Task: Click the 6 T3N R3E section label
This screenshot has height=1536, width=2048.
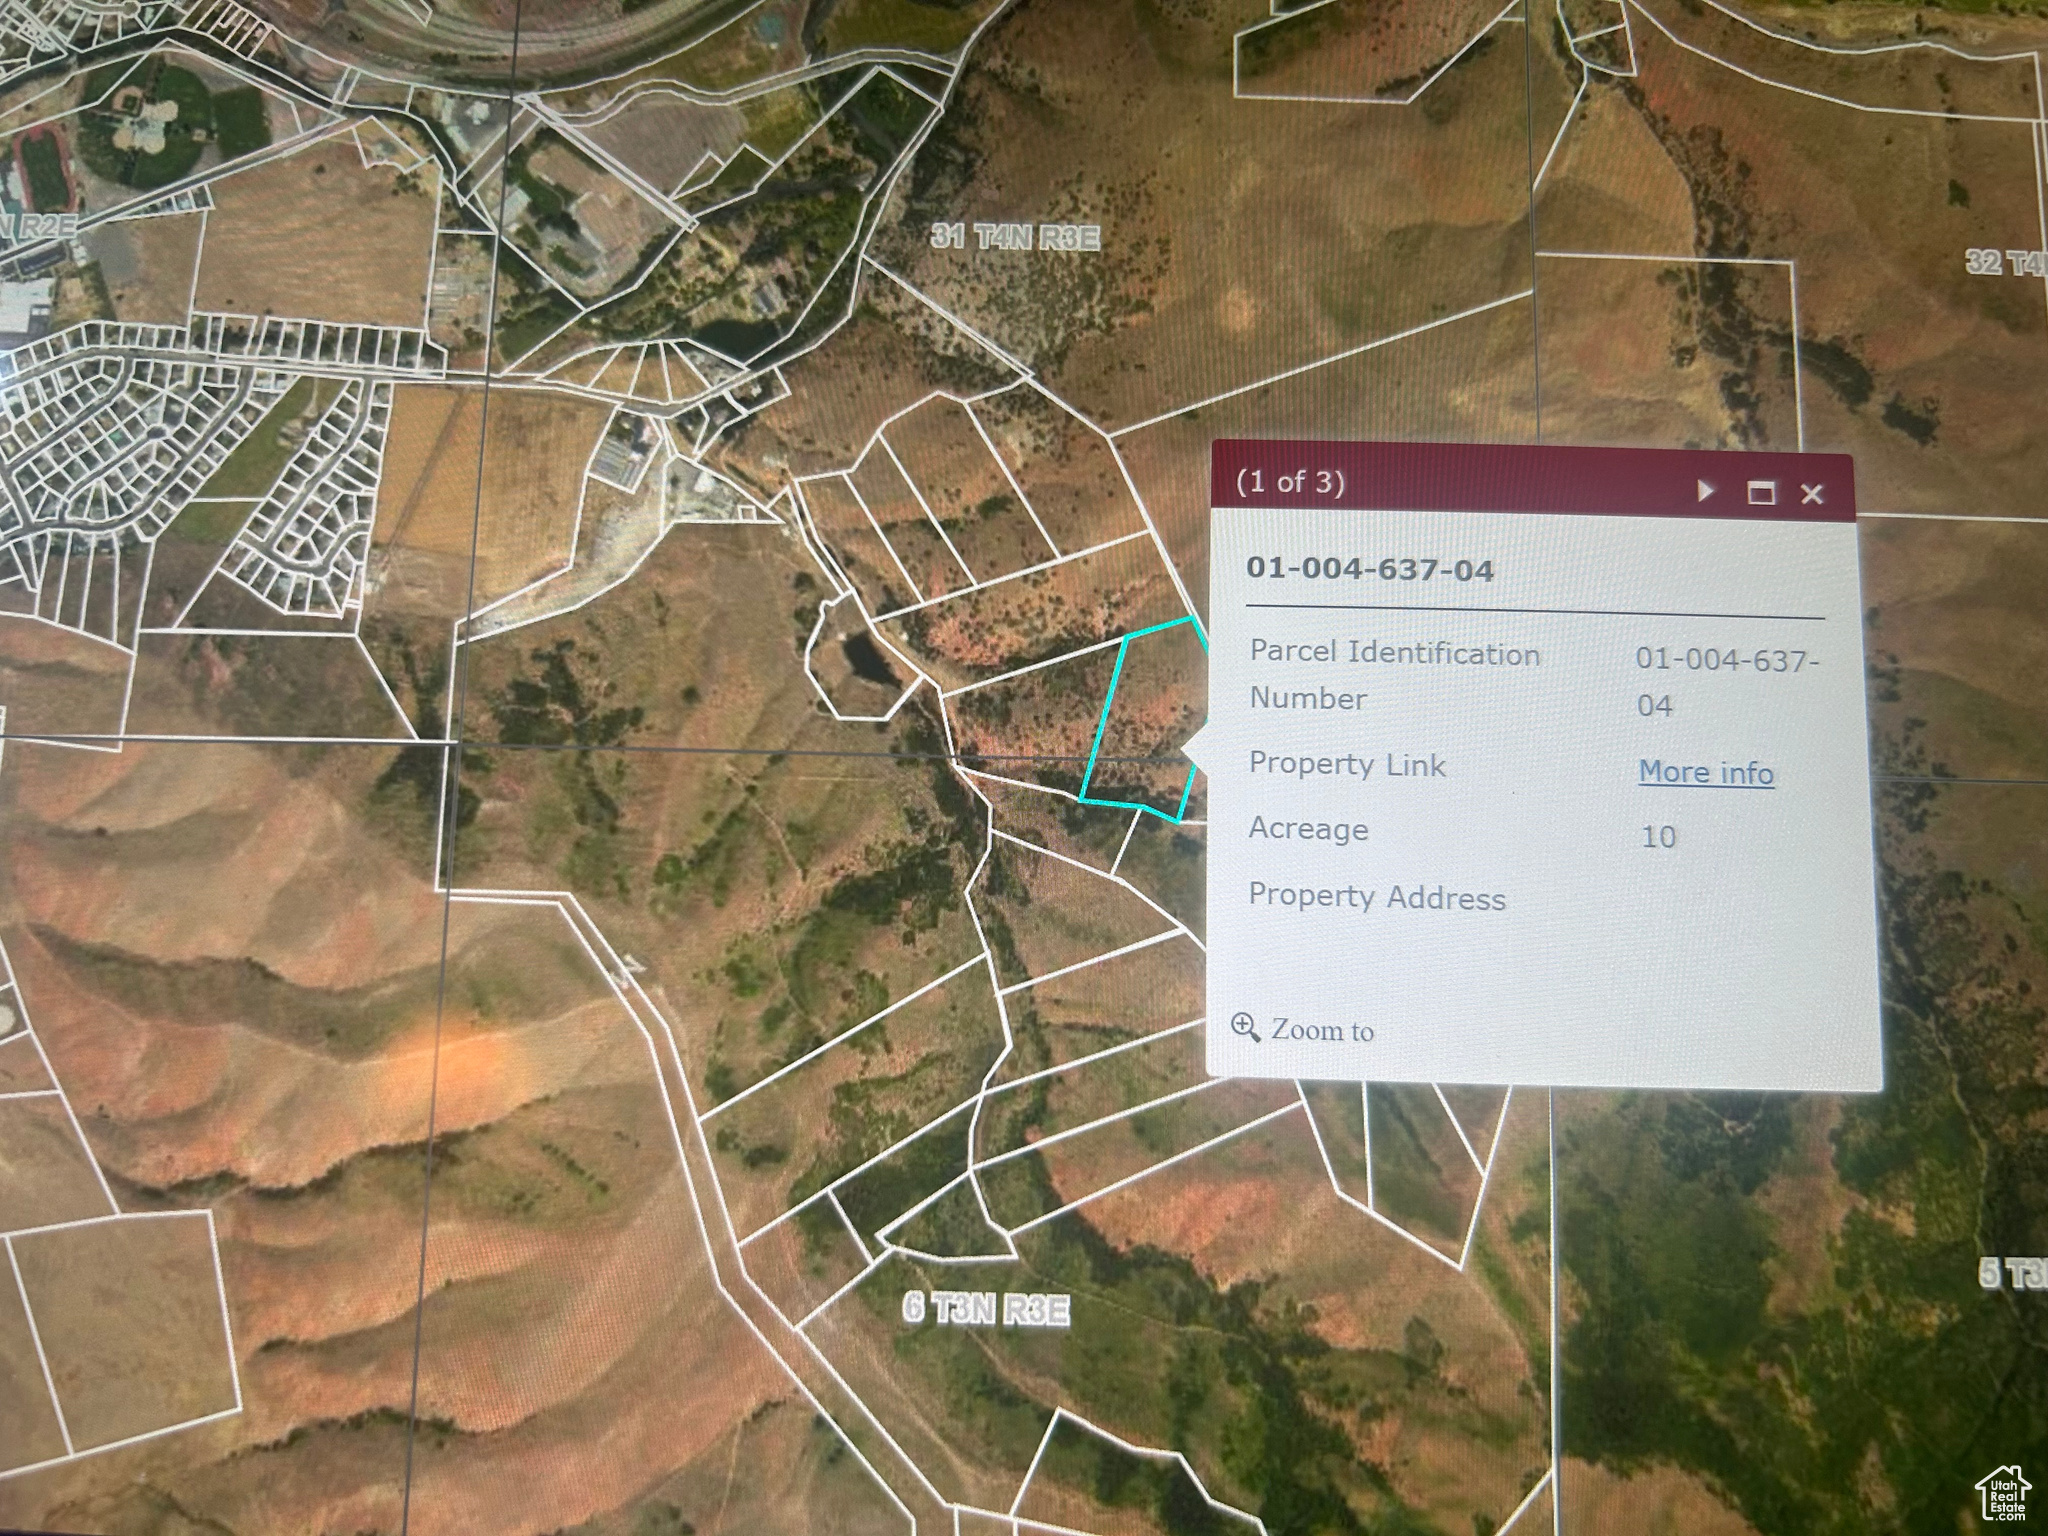Action: point(986,1309)
